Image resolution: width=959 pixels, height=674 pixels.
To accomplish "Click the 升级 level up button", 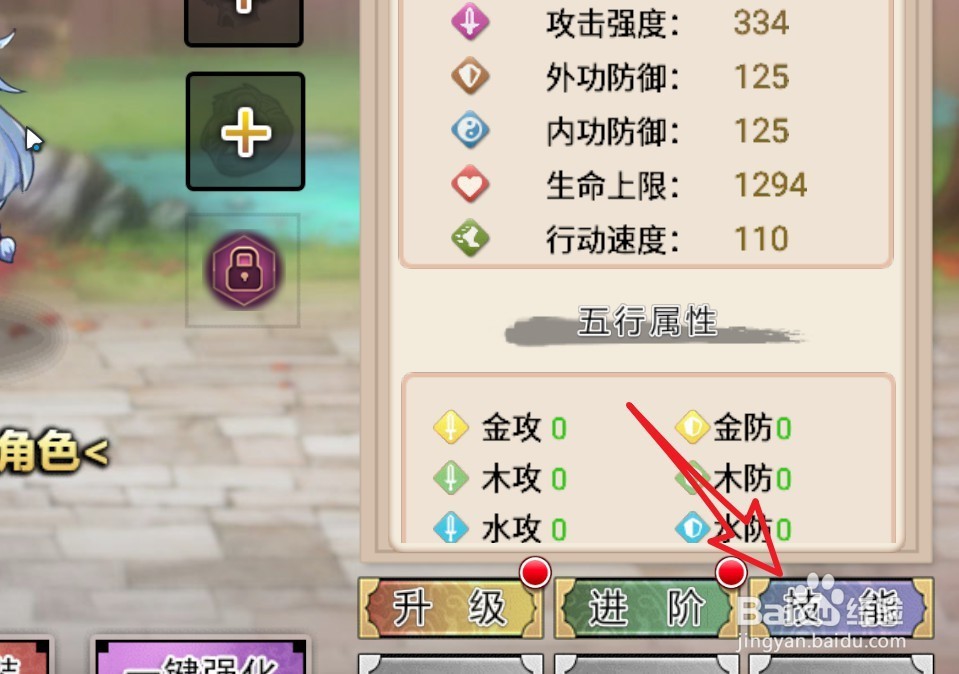I will click(x=450, y=608).
